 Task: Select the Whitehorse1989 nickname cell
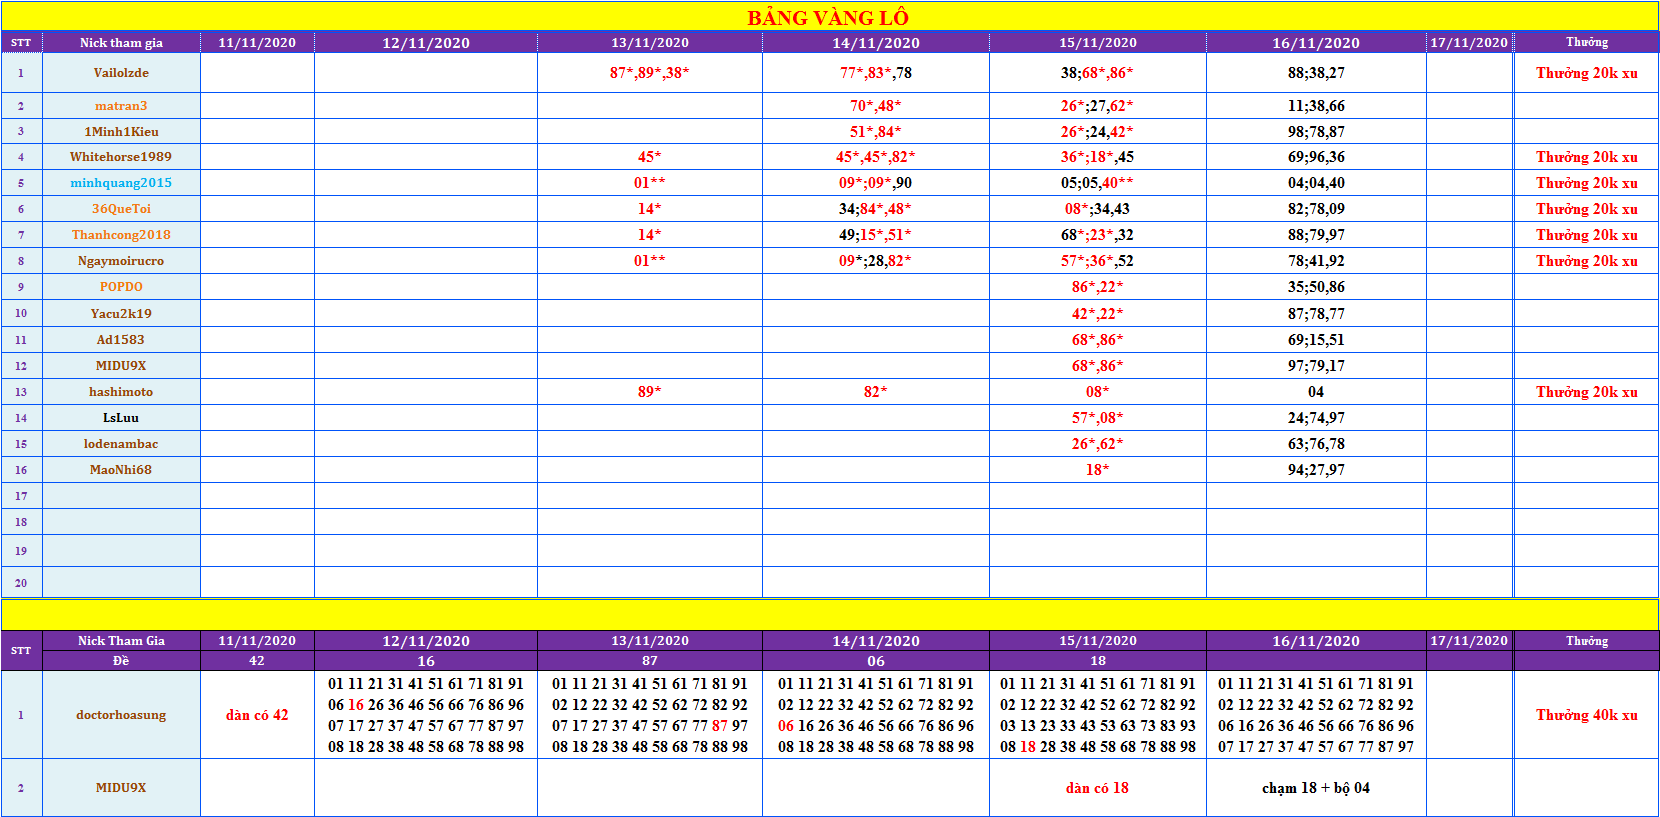coord(121,157)
